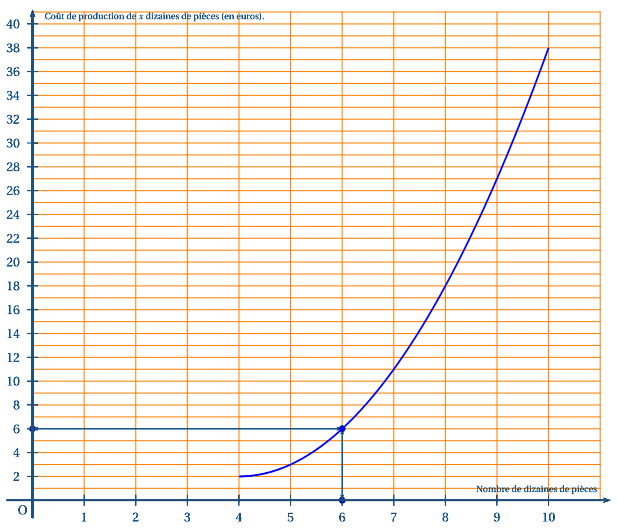The width and height of the screenshot is (617, 528).
Task: Select the curve's upper endpoint at x = 10
Action: [548, 48]
